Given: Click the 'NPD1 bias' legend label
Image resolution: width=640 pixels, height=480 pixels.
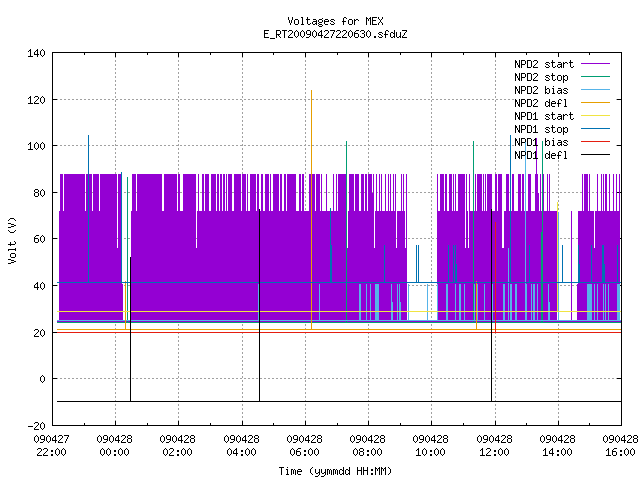Looking at the screenshot, I should click(x=541, y=142).
